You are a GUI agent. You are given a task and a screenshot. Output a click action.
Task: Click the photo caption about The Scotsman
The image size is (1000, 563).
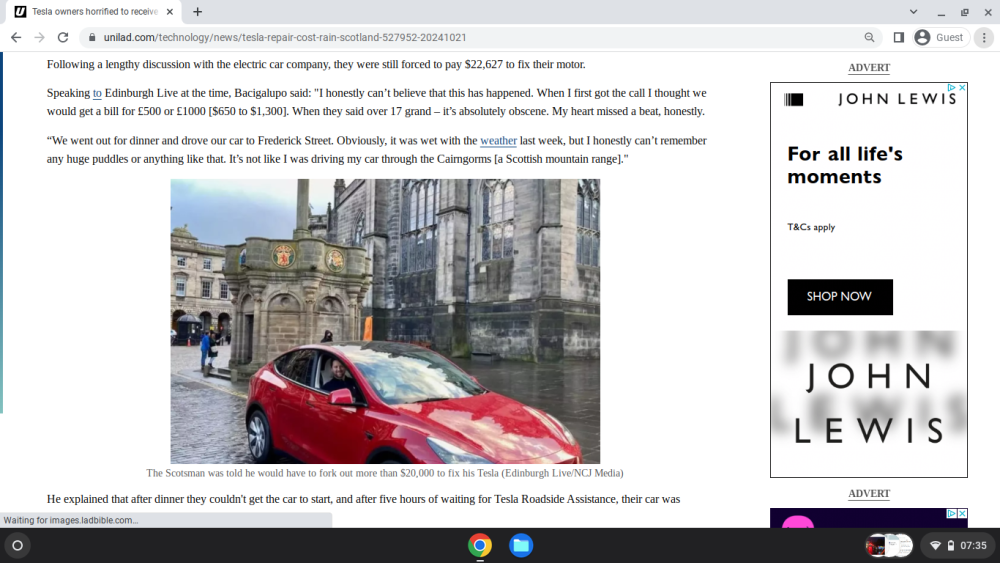[x=385, y=473]
